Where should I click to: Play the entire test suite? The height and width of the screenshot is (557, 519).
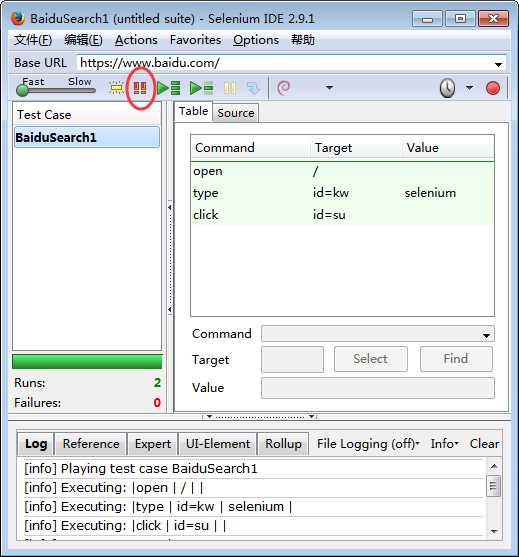[x=168, y=88]
